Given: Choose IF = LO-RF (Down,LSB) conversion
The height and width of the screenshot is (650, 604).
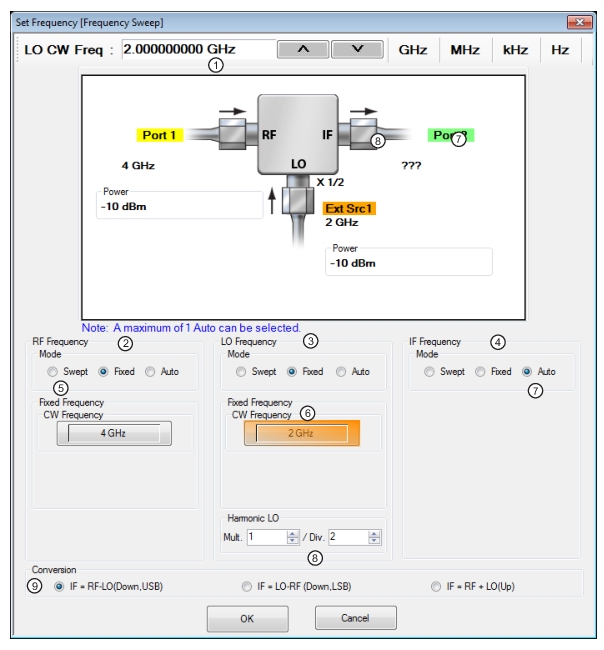Looking at the screenshot, I should [x=245, y=585].
